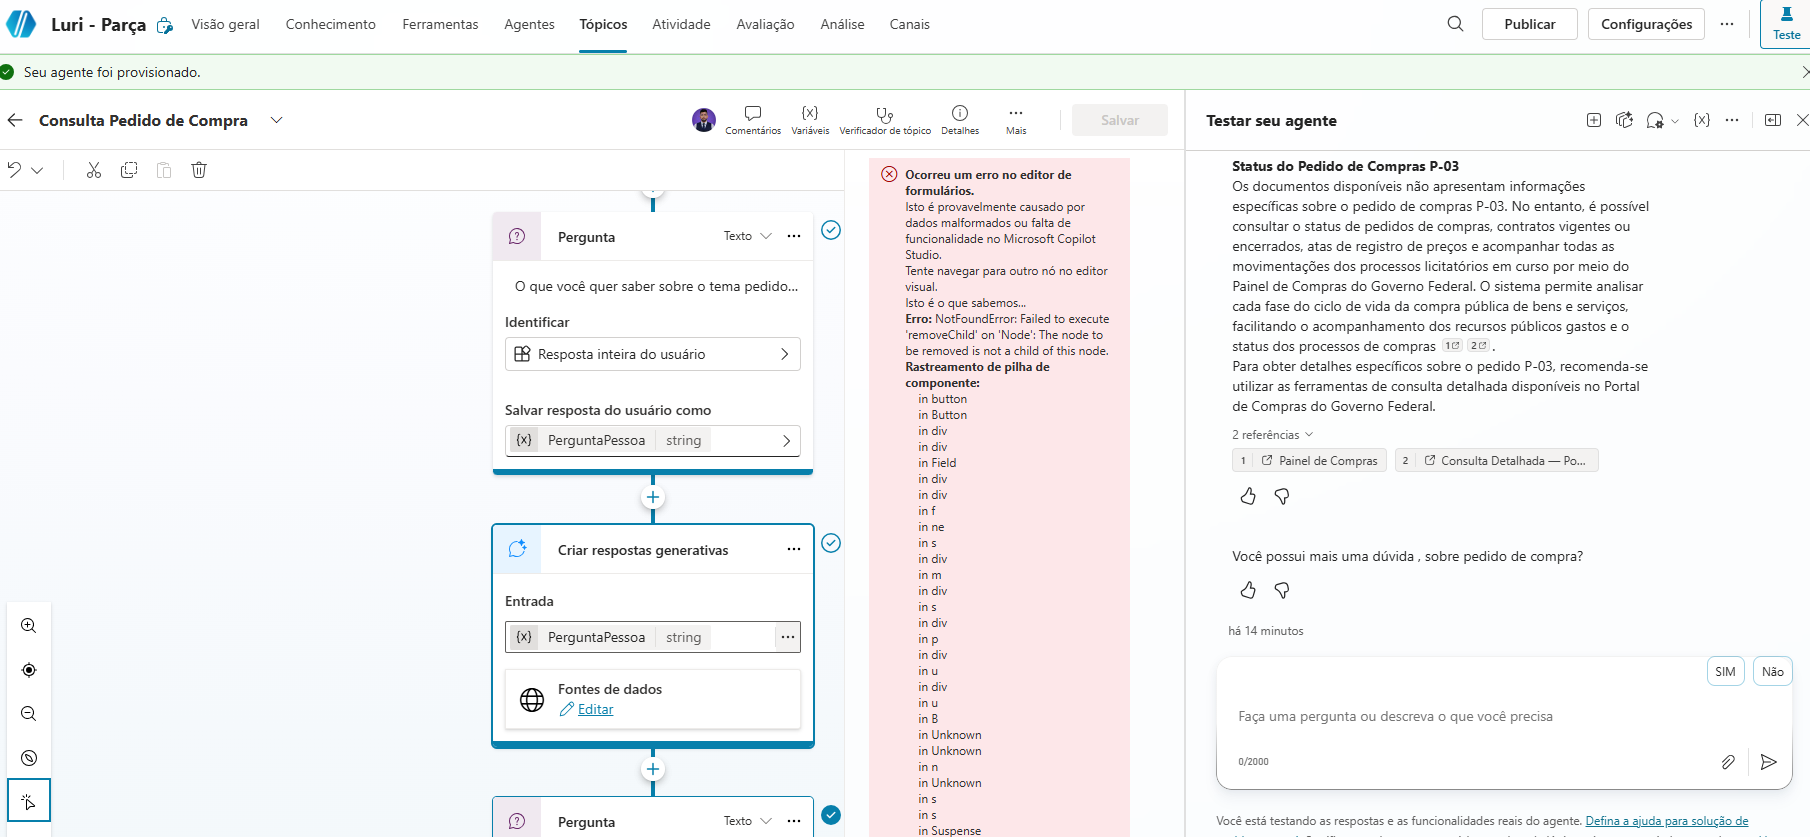
Task: Open more options in test panel header
Action: coord(1732,120)
